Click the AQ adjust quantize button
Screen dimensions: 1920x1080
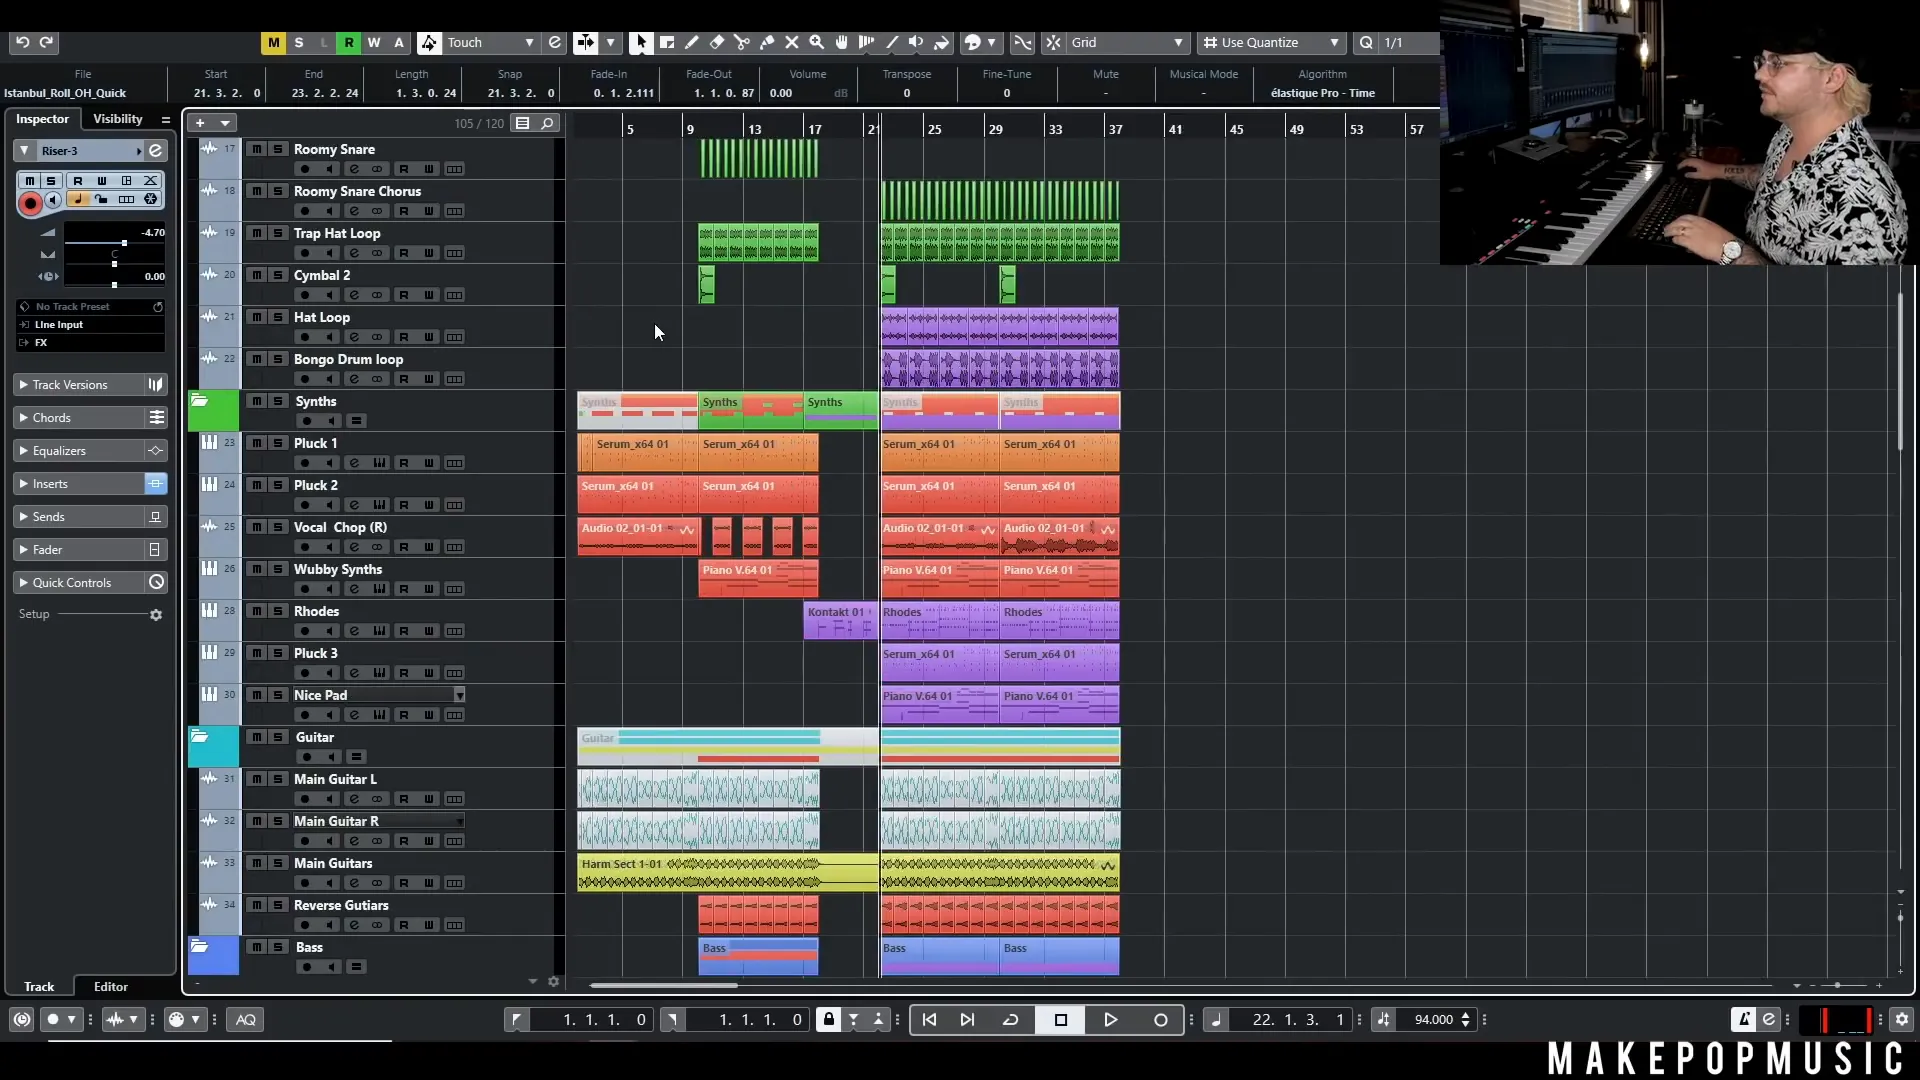pos(246,1019)
